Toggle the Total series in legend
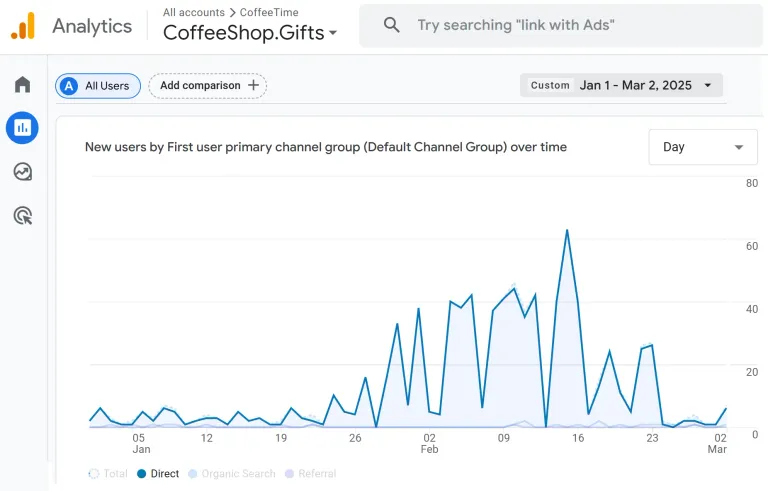768x491 pixels. (x=108, y=473)
